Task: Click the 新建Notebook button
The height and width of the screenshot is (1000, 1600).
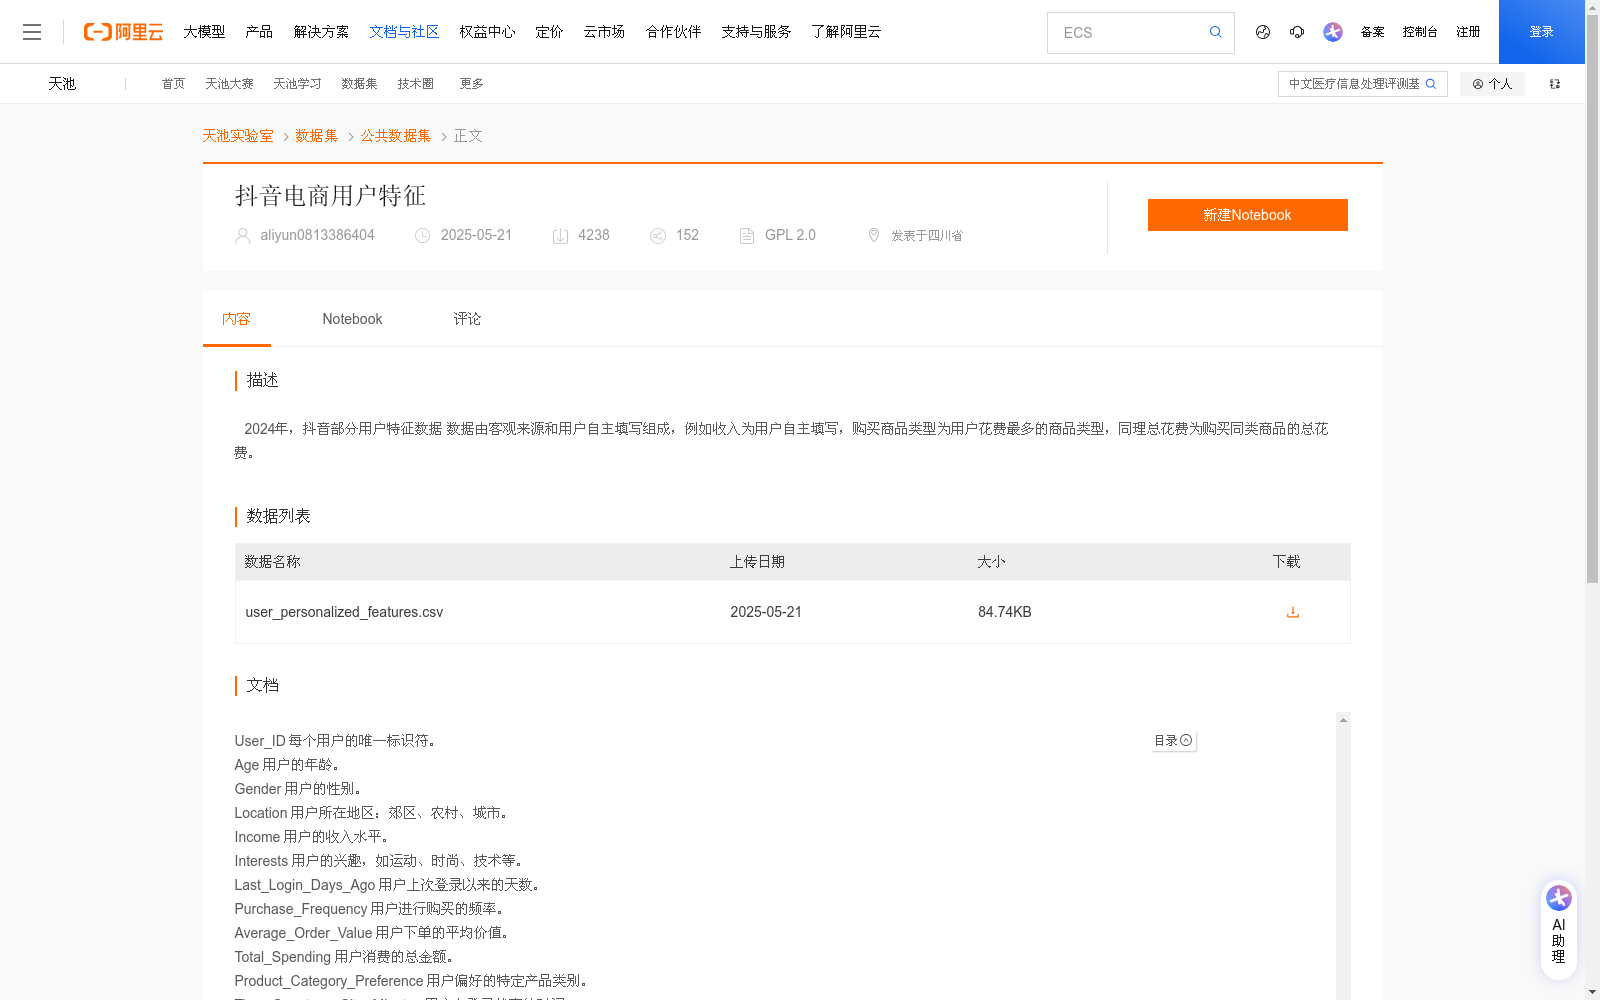Action: pos(1247,214)
